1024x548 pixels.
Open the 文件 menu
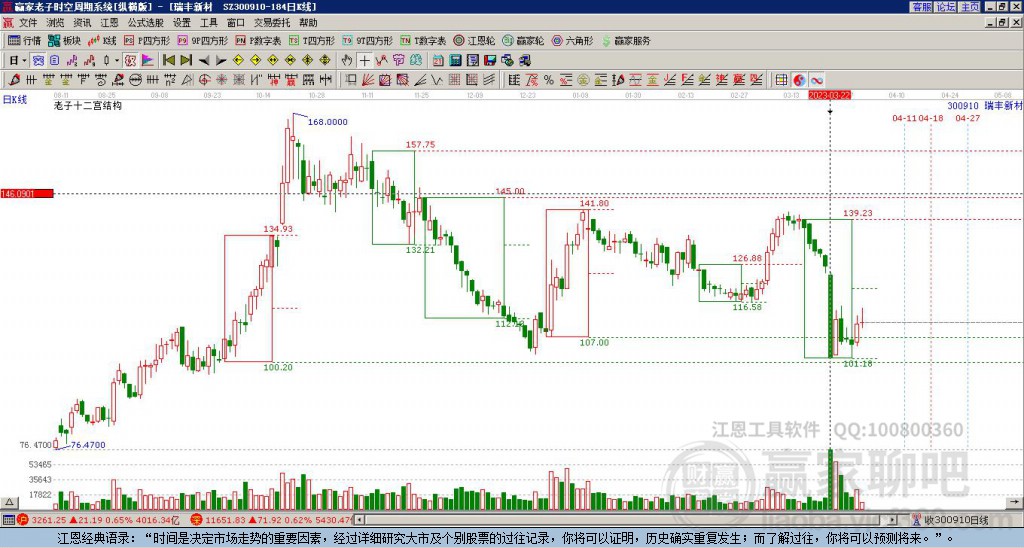pyautogui.click(x=28, y=23)
